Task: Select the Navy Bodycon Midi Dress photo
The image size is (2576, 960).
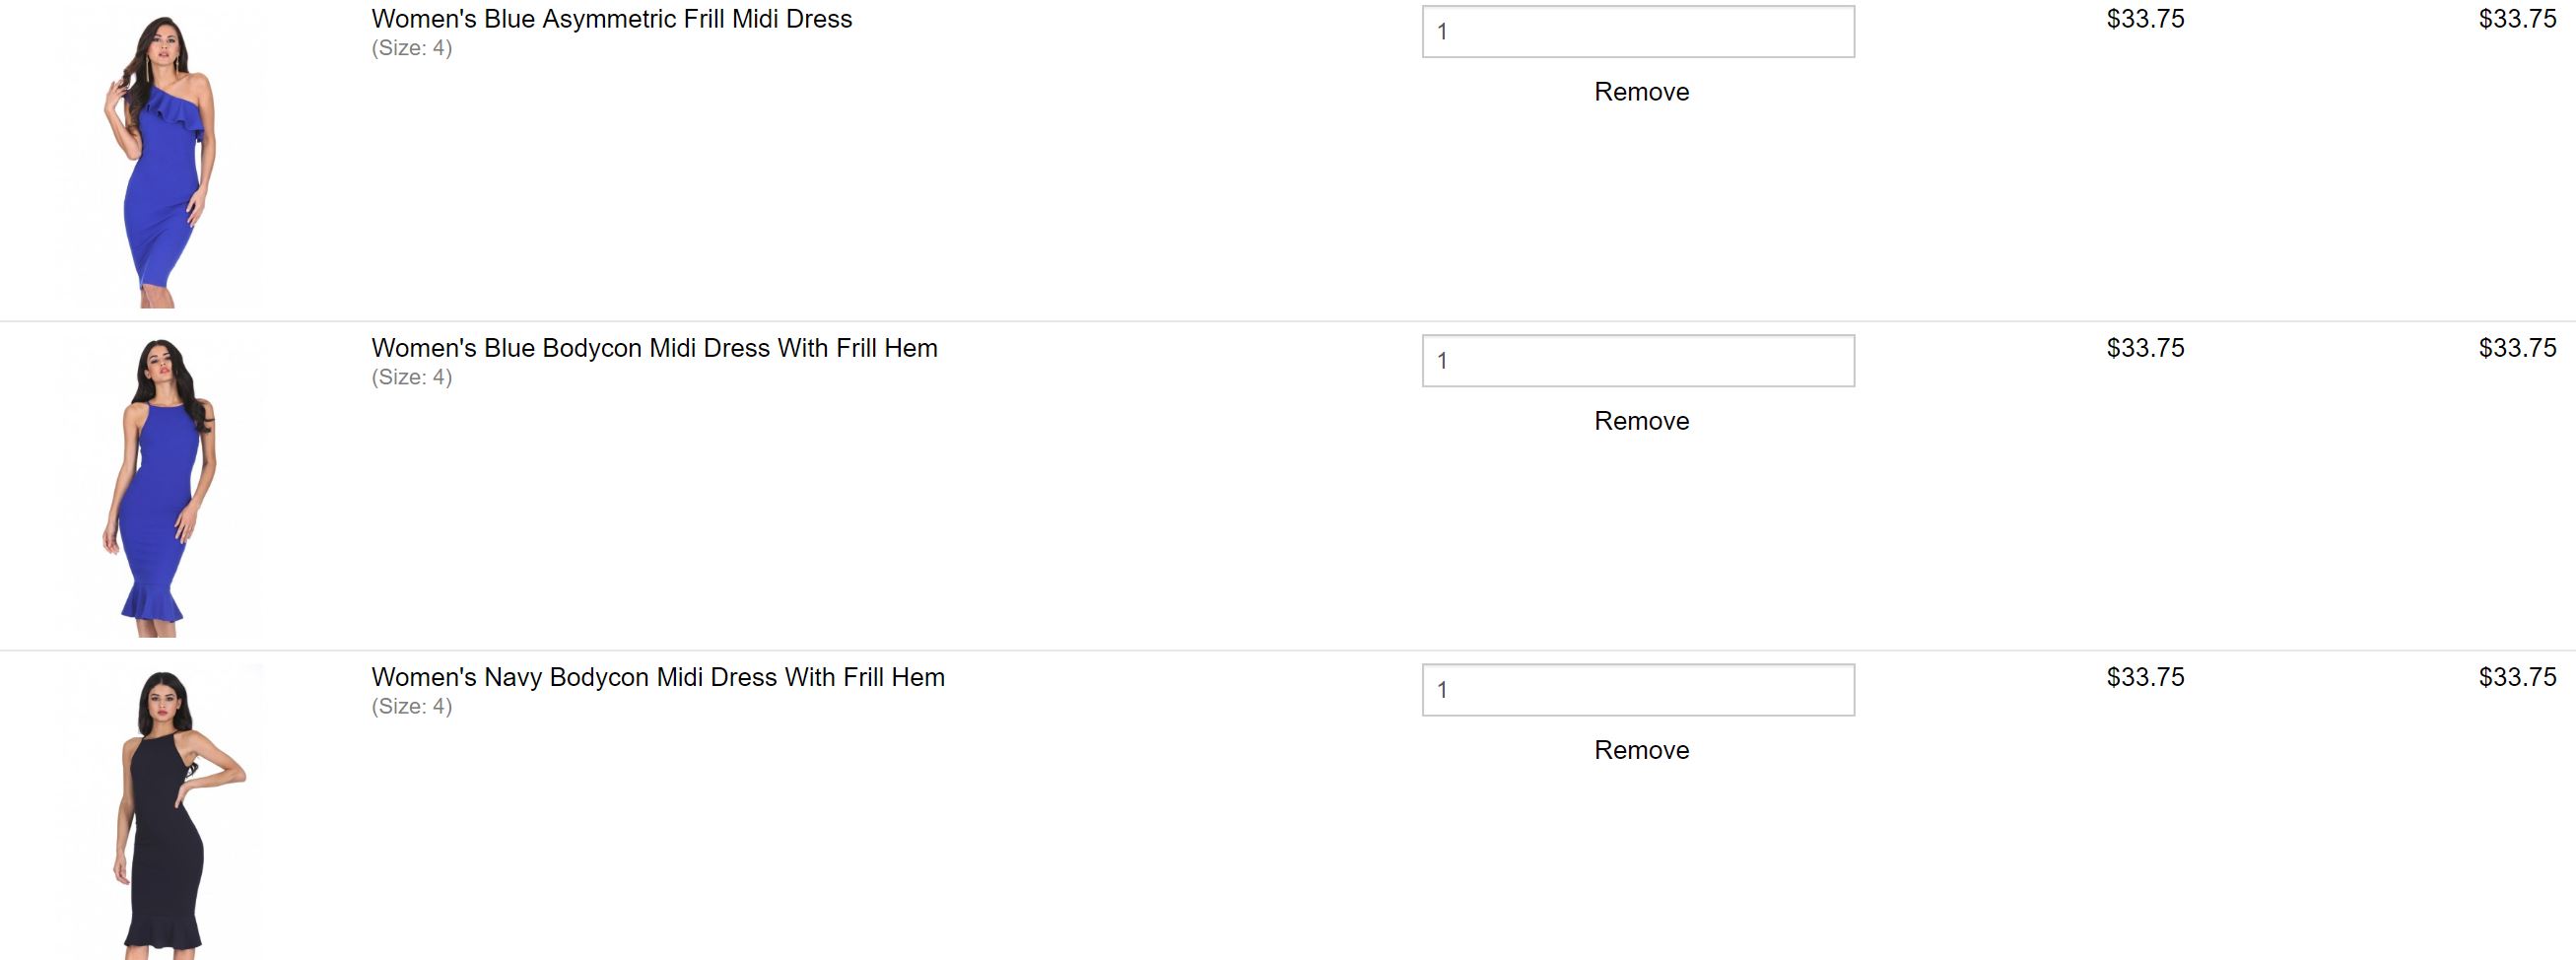Action: click(x=162, y=812)
